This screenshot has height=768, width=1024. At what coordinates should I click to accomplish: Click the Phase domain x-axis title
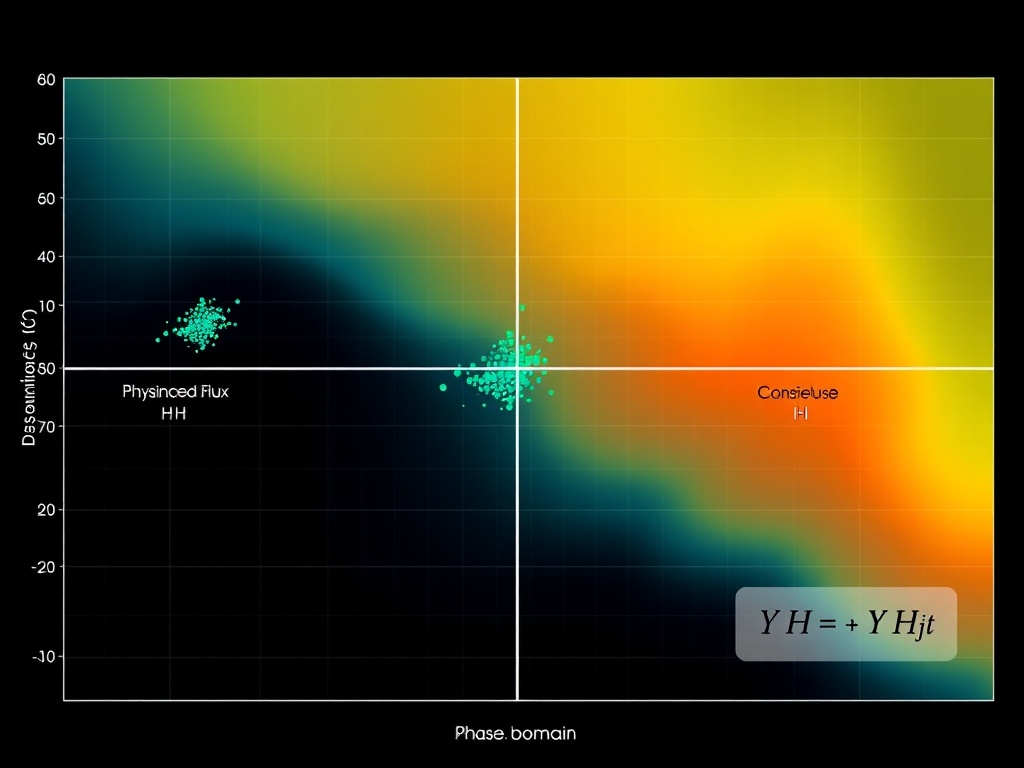(515, 733)
